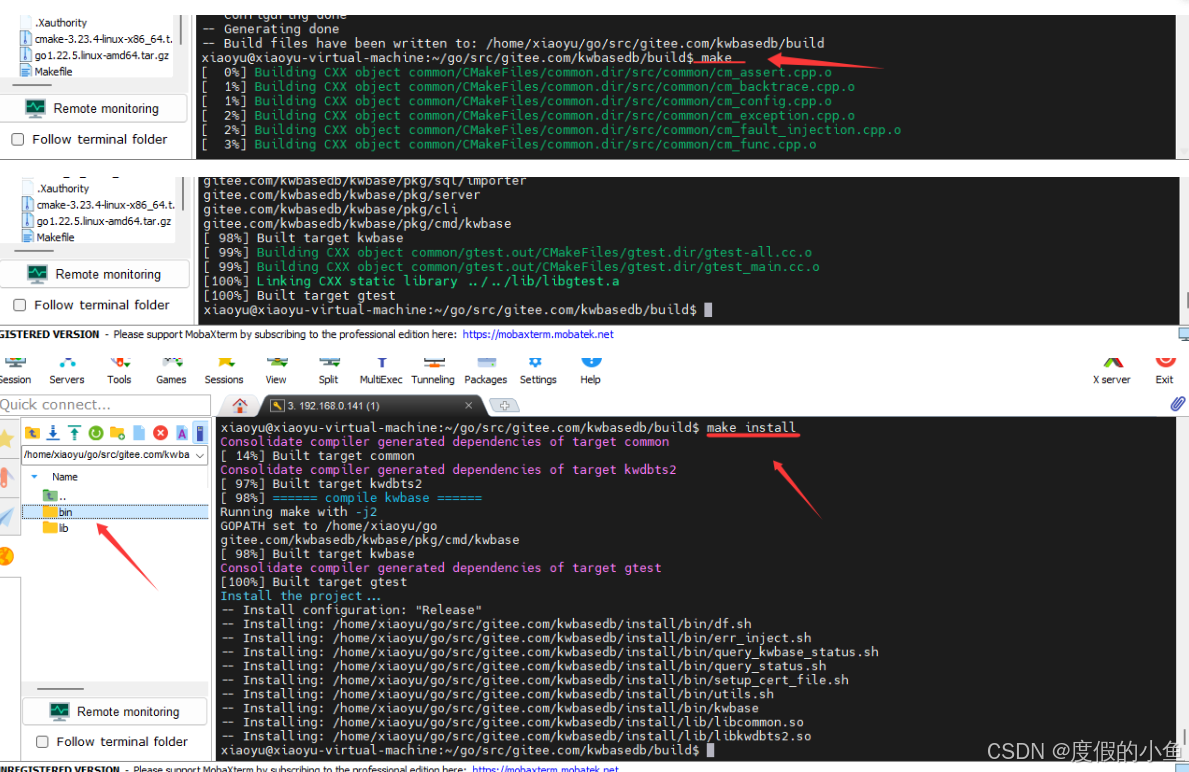Image resolution: width=1189 pixels, height=772 pixels.
Task: Click the paperclip icon at right of tabs
Action: pos(1177,404)
